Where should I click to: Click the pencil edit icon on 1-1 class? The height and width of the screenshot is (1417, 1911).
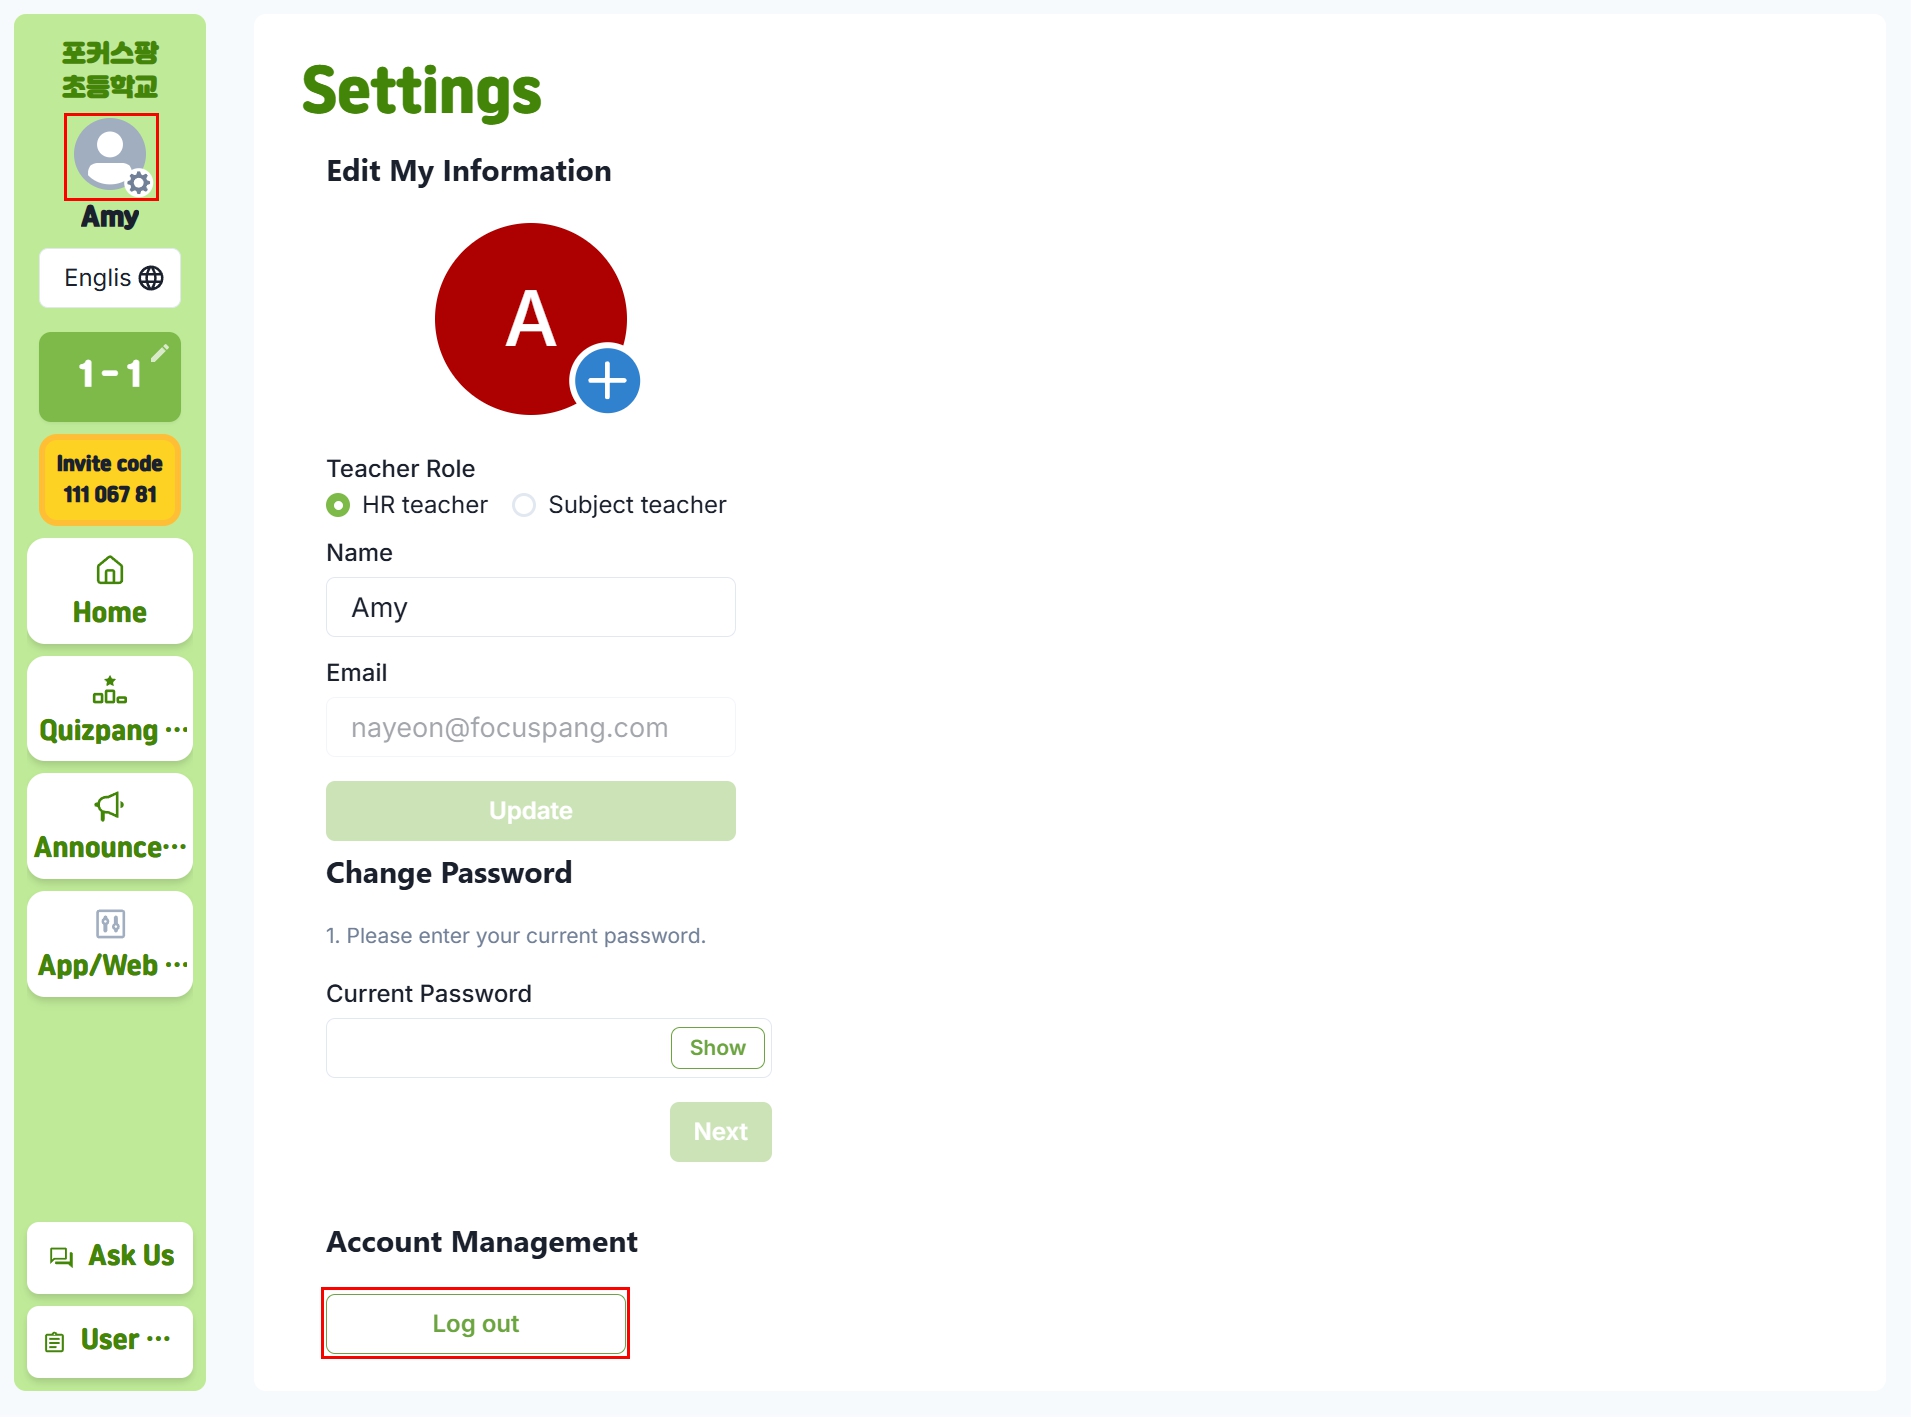click(160, 353)
